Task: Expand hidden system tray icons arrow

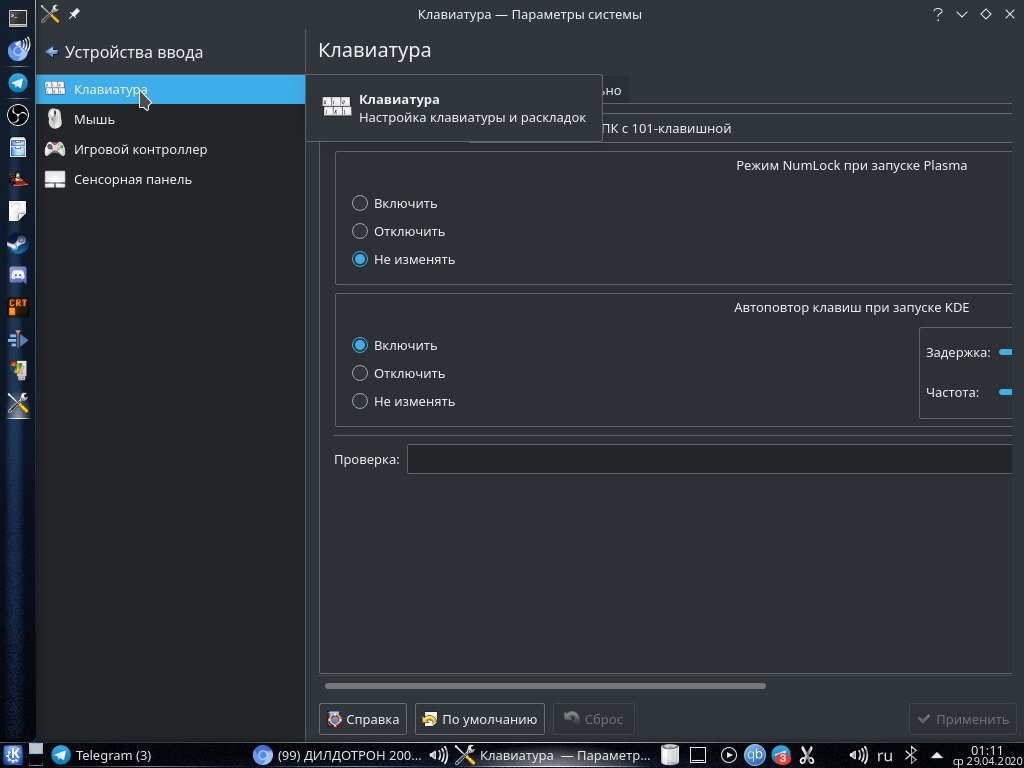Action: 935,755
